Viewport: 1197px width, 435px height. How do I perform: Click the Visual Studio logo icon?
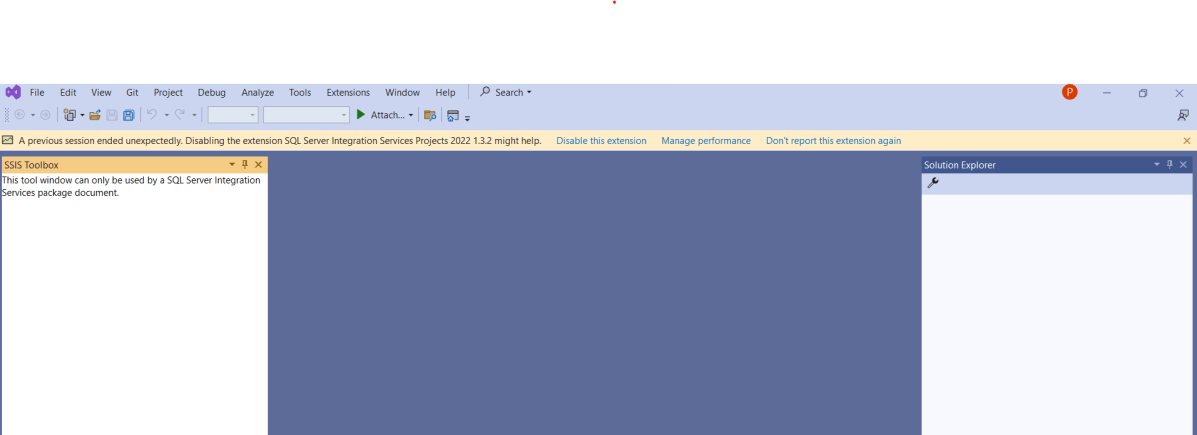coord(13,92)
